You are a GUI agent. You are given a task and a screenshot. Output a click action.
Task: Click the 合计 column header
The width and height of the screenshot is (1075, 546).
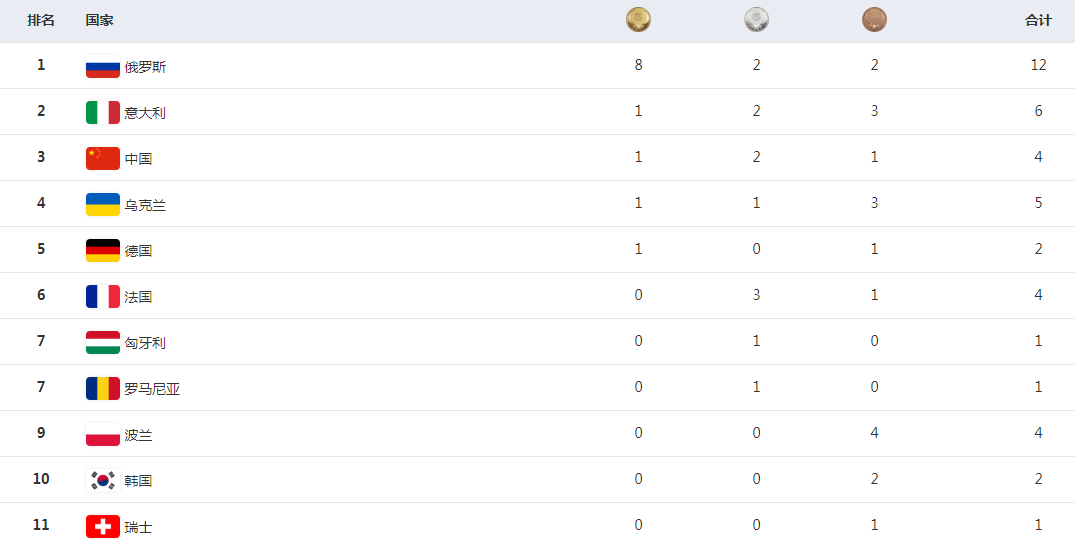point(1038,21)
